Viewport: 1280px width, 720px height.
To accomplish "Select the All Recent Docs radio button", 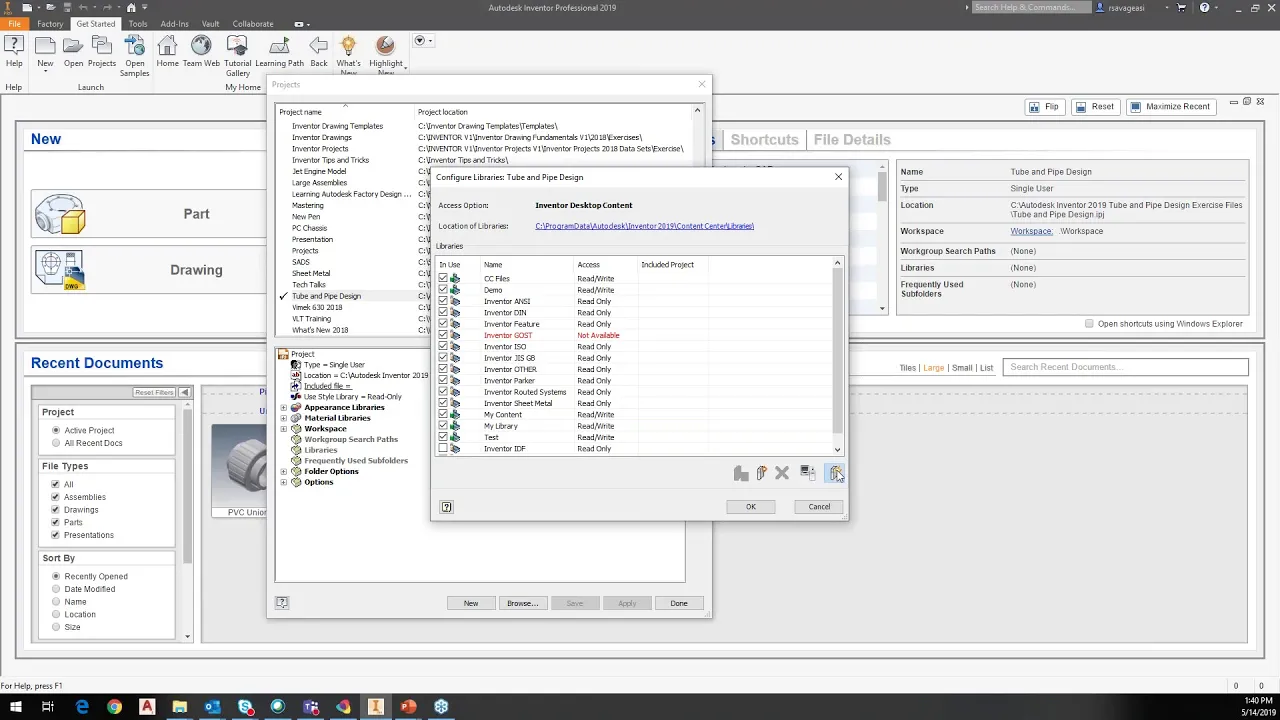I will point(56,443).
